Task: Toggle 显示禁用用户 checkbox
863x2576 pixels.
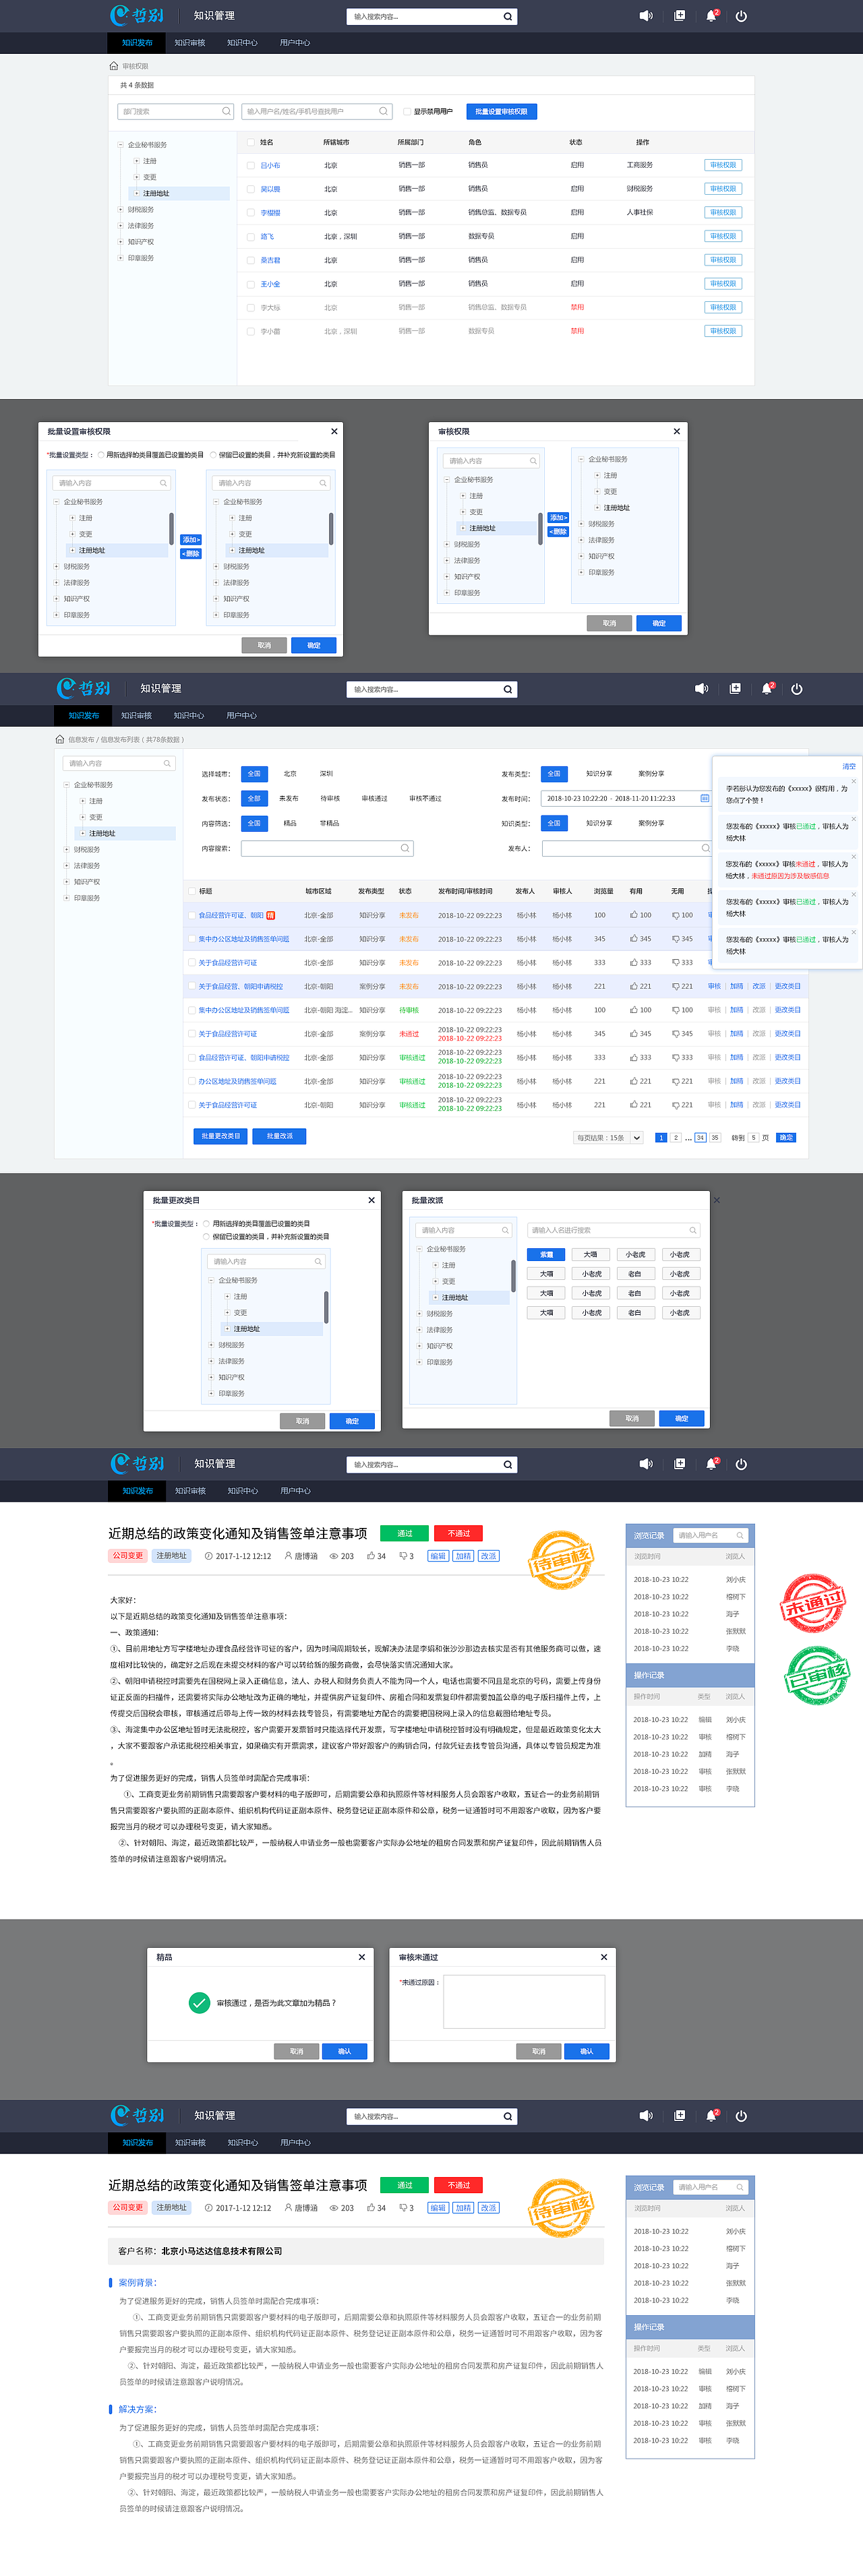Action: click(408, 111)
